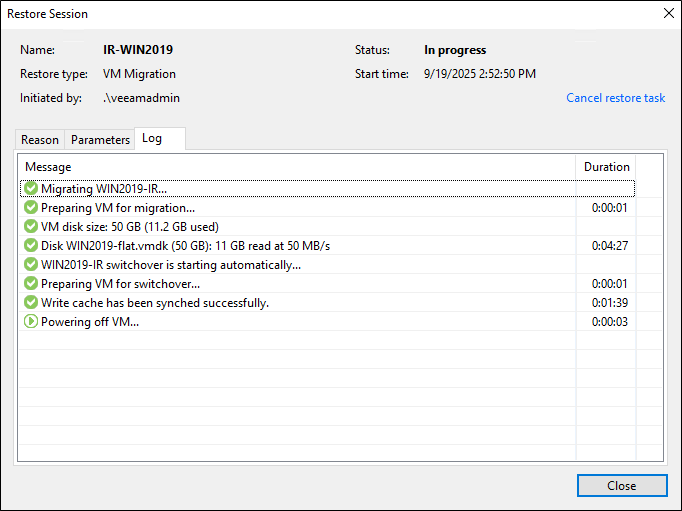Click the Duration column header

point(607,167)
